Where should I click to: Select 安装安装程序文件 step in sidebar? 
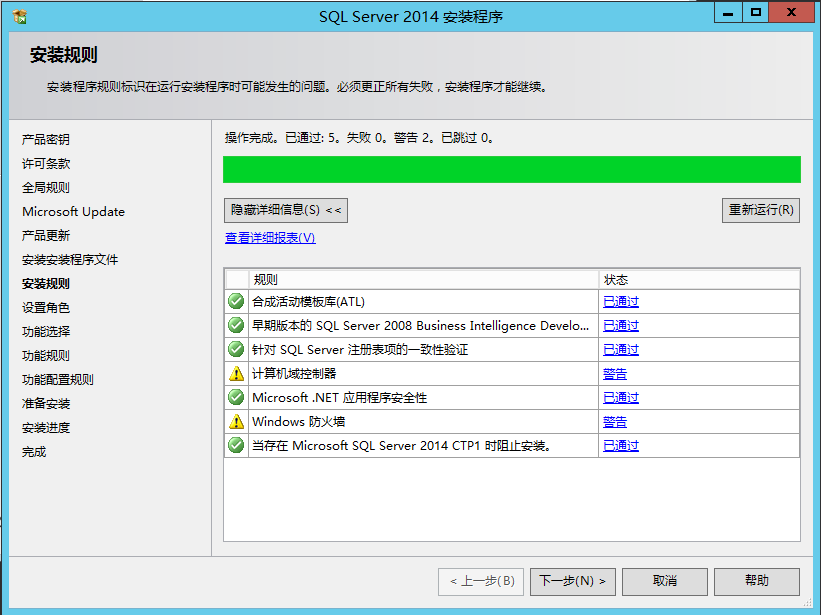(70, 260)
